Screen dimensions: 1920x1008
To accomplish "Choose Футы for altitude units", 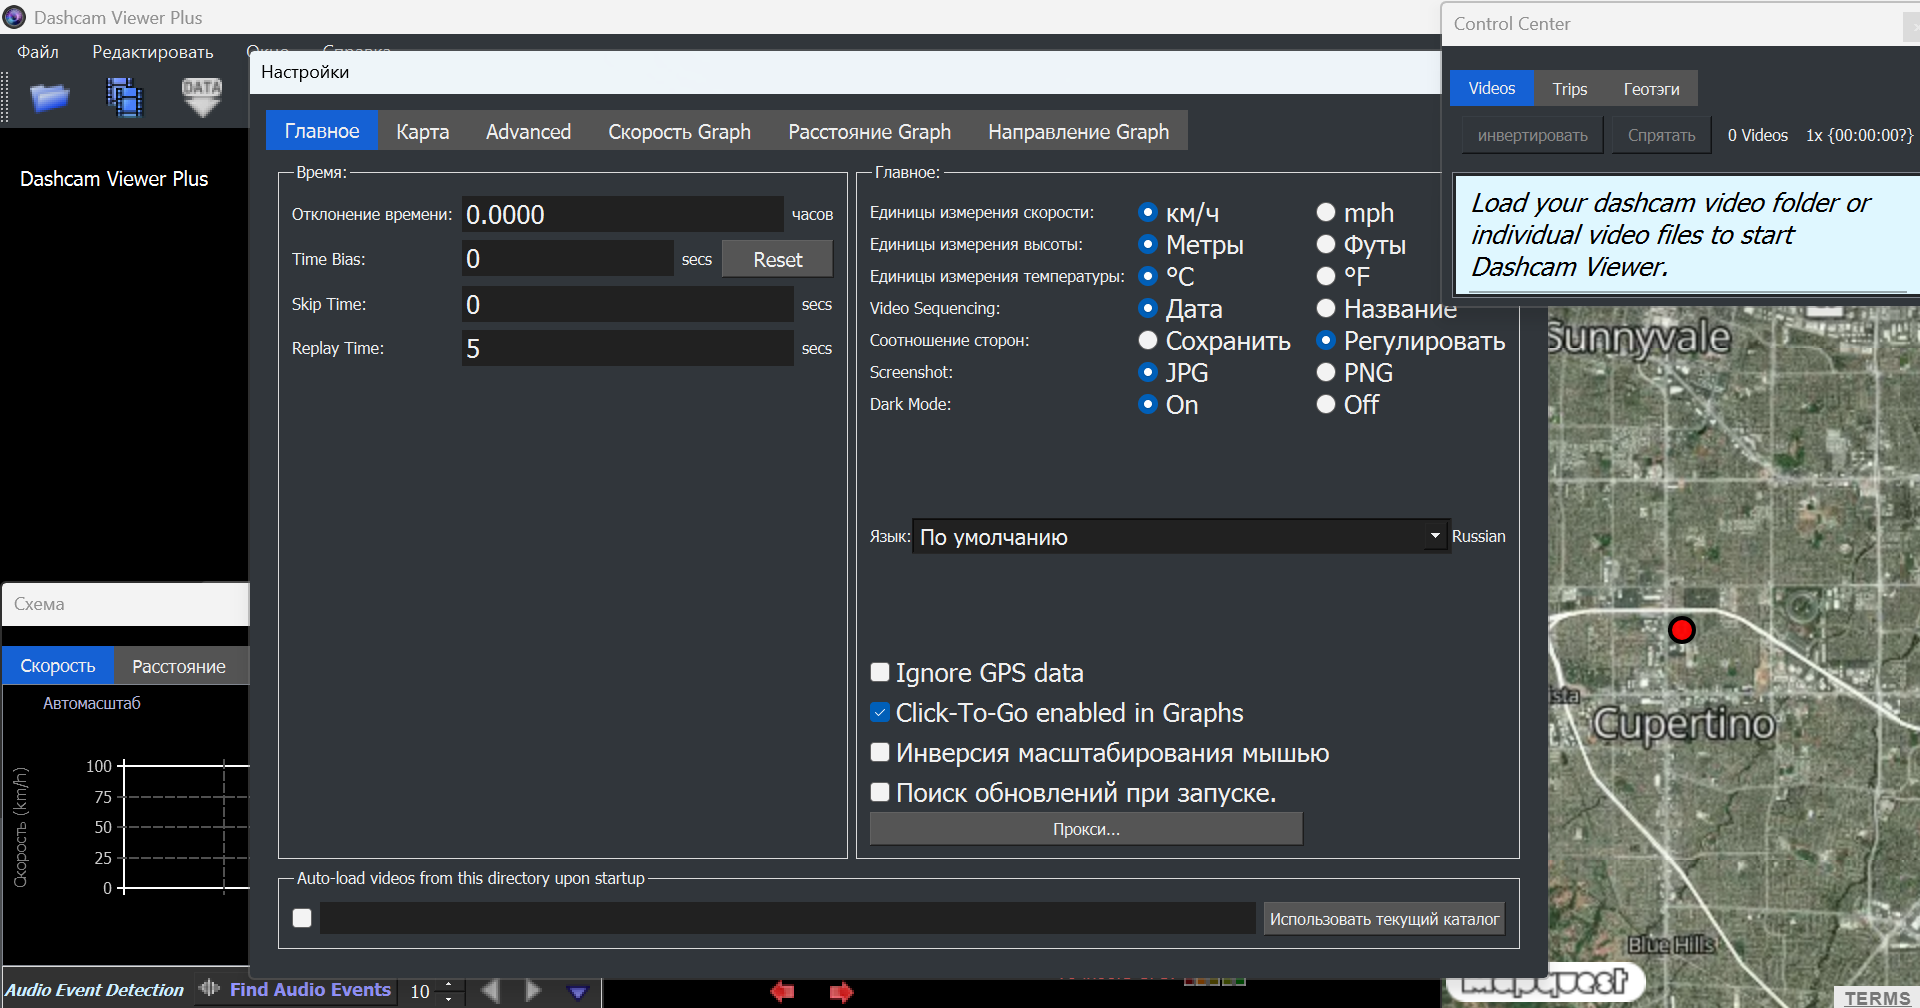I will click(x=1326, y=244).
